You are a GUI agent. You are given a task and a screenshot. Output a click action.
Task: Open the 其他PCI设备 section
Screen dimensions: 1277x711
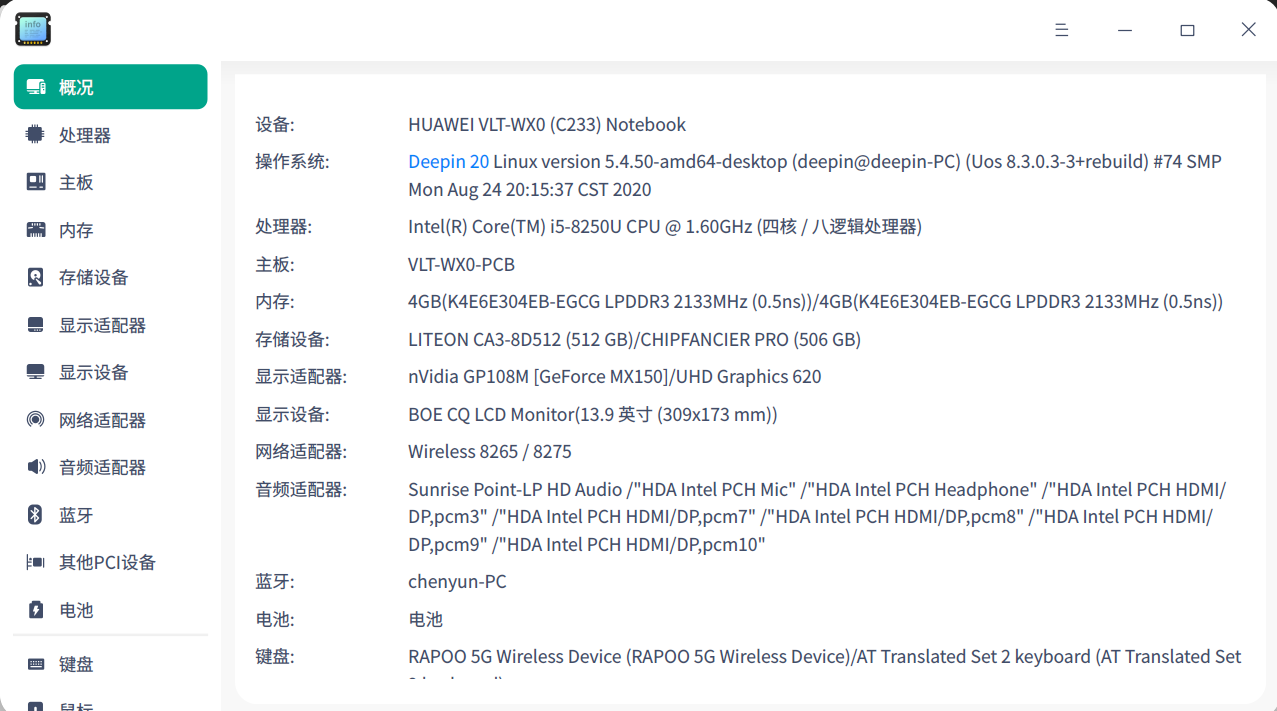pyautogui.click(x=110, y=562)
